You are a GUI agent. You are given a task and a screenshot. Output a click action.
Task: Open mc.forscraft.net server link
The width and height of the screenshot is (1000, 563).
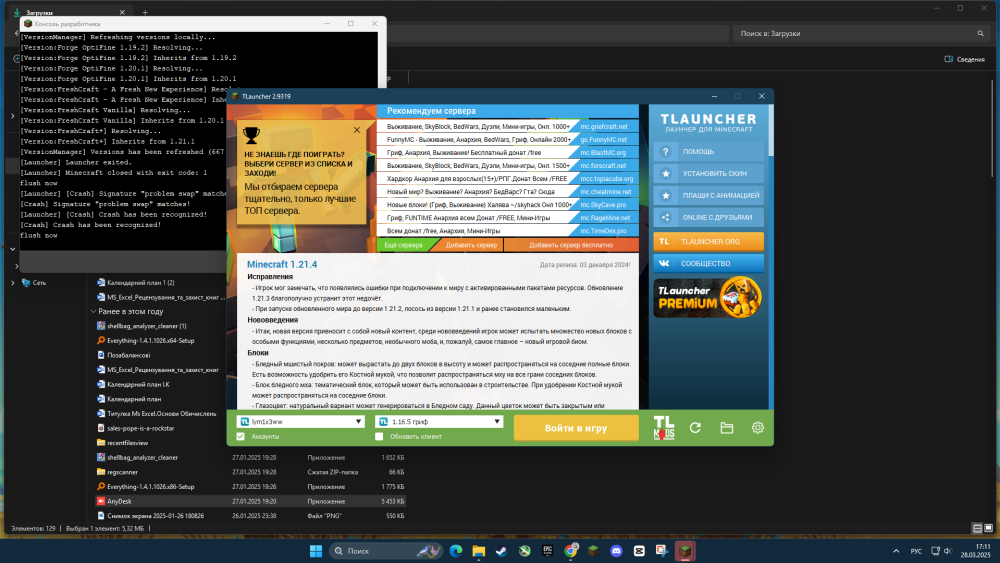tap(604, 166)
